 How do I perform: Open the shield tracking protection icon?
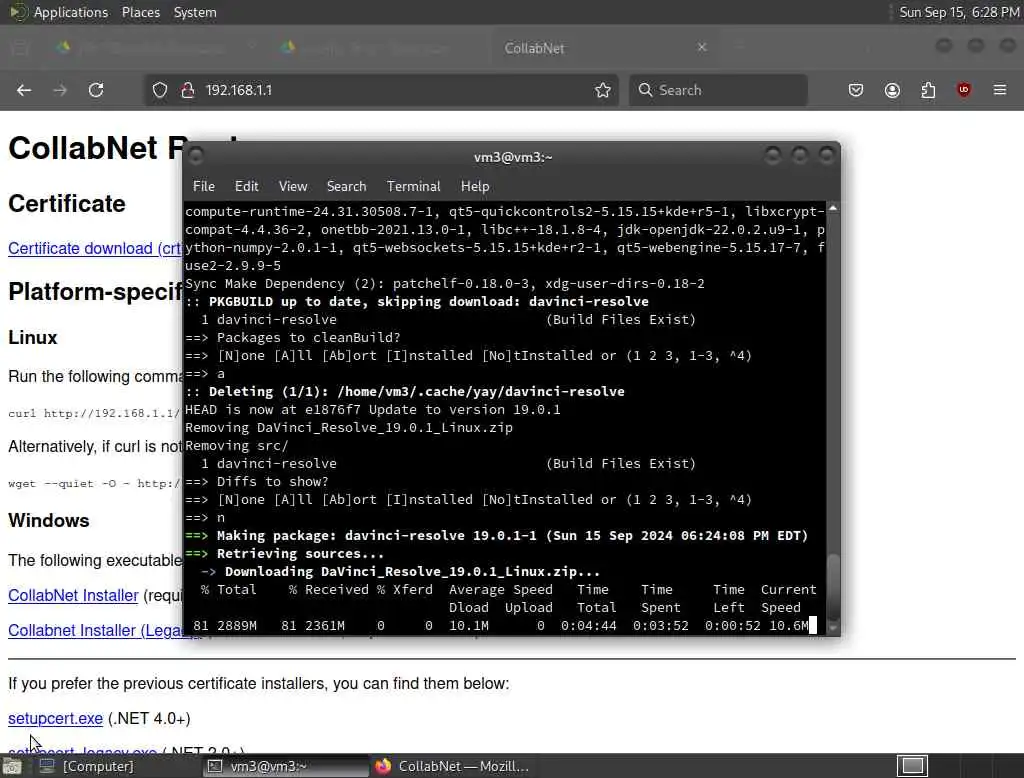coord(159,90)
